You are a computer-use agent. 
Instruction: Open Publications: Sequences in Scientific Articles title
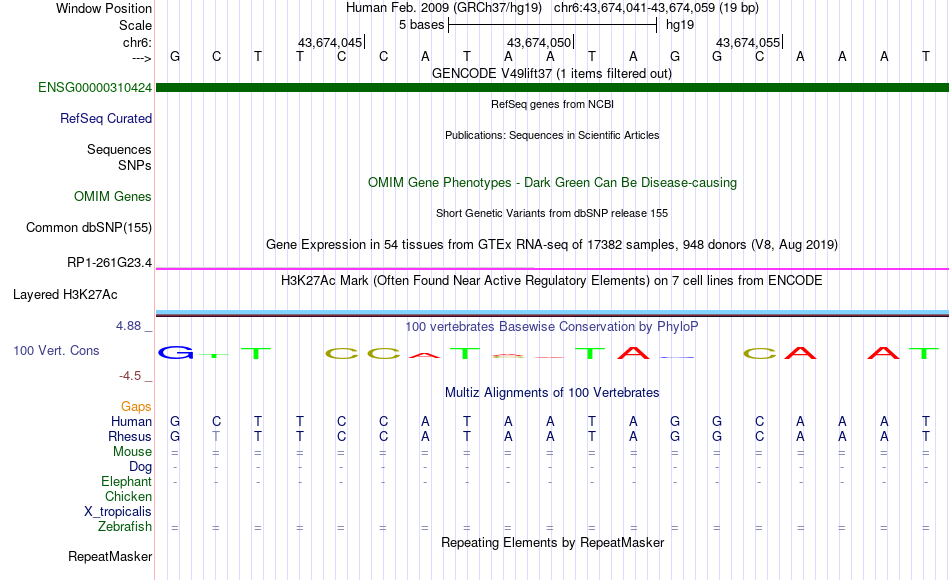click(552, 135)
